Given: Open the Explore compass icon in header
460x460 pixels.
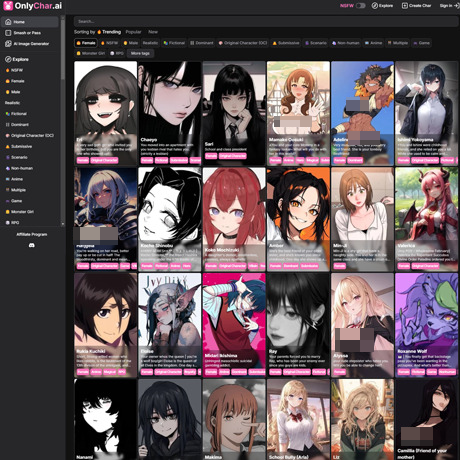Looking at the screenshot, I should pos(375,6).
